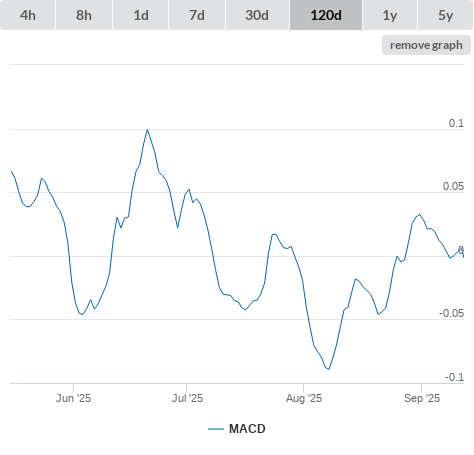Screen dimensions: 474x455
Task: Click the blue MACD legend line marker
Action: (x=216, y=429)
